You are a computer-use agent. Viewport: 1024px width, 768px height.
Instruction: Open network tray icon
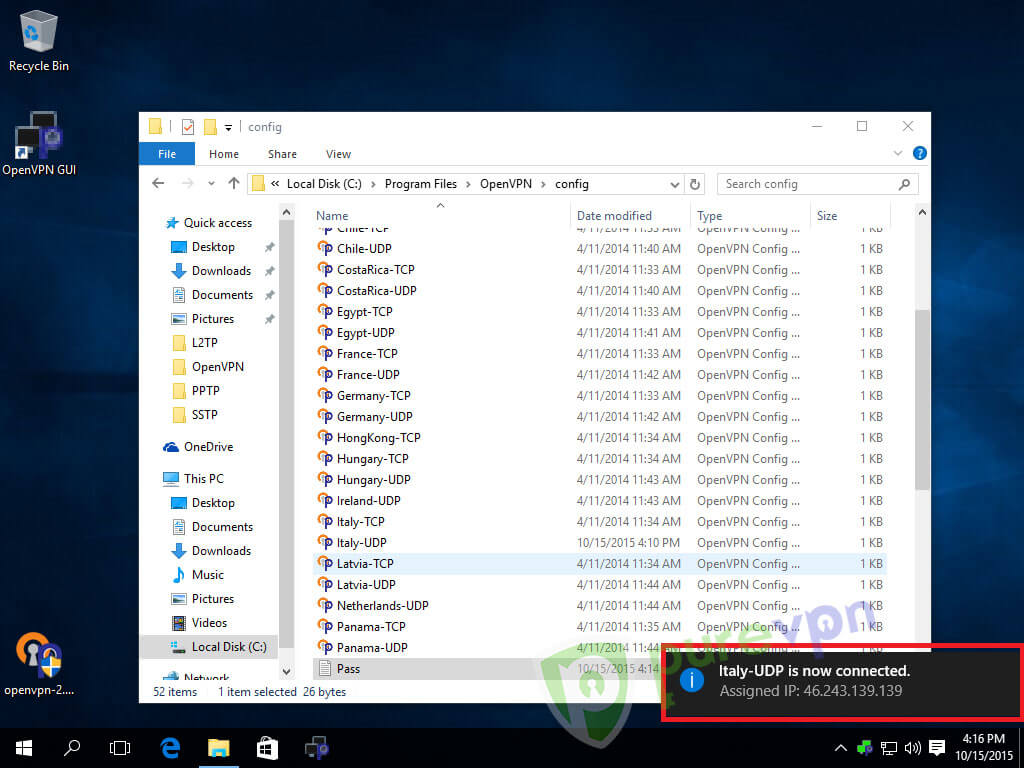pos(889,748)
